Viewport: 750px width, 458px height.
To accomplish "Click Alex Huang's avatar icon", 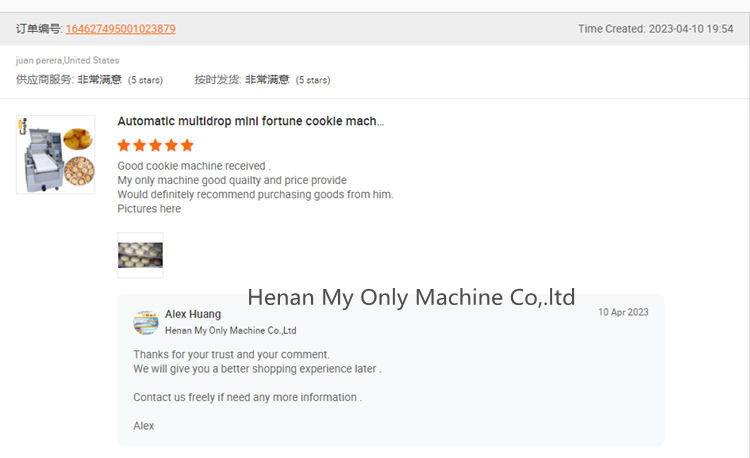I will pos(146,323).
